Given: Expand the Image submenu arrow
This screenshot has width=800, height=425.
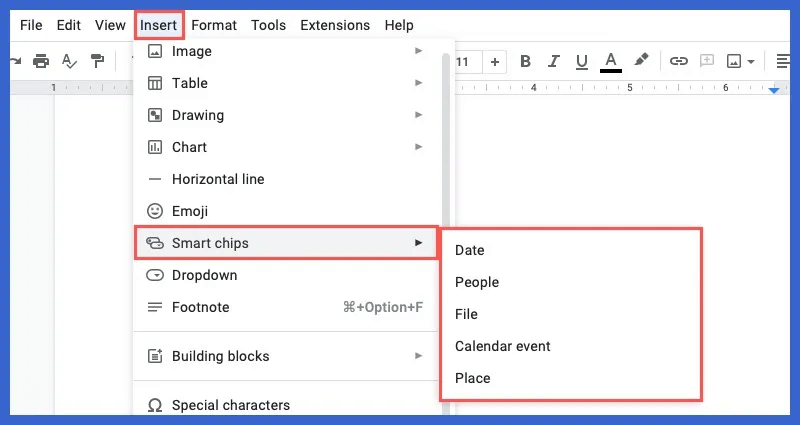Looking at the screenshot, I should [x=418, y=51].
